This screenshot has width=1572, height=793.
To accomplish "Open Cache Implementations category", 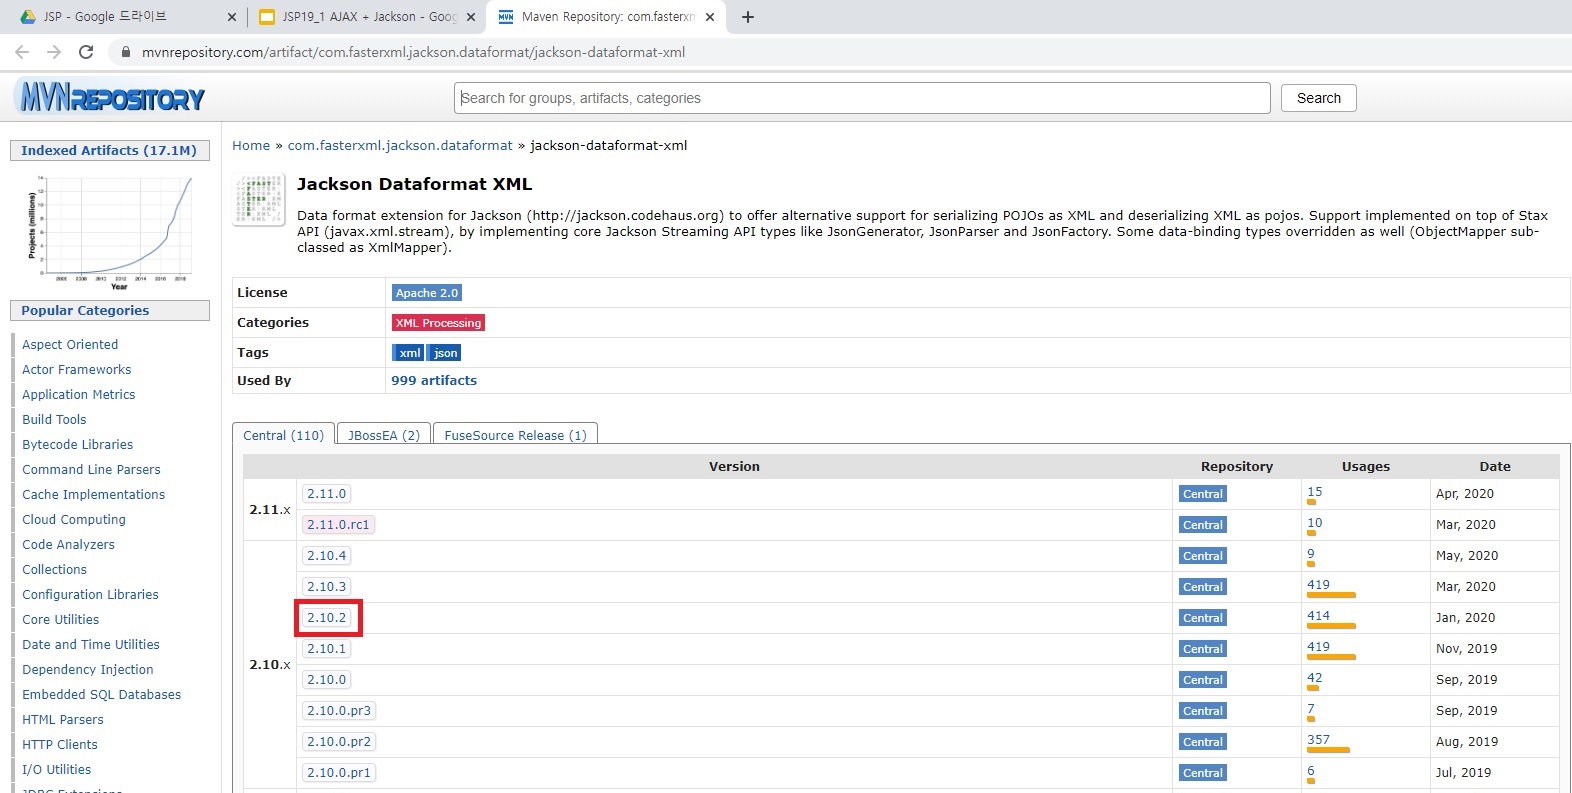I will coord(94,494).
